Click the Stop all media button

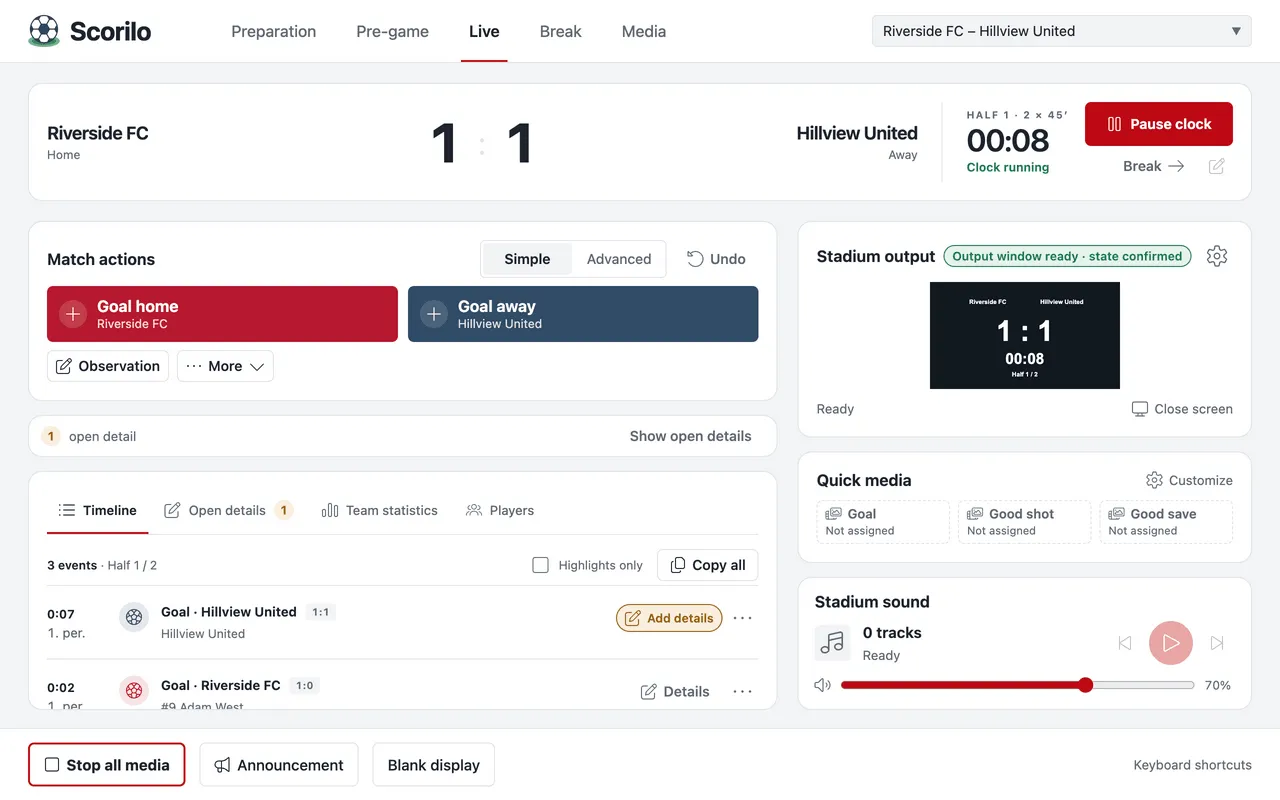107,765
